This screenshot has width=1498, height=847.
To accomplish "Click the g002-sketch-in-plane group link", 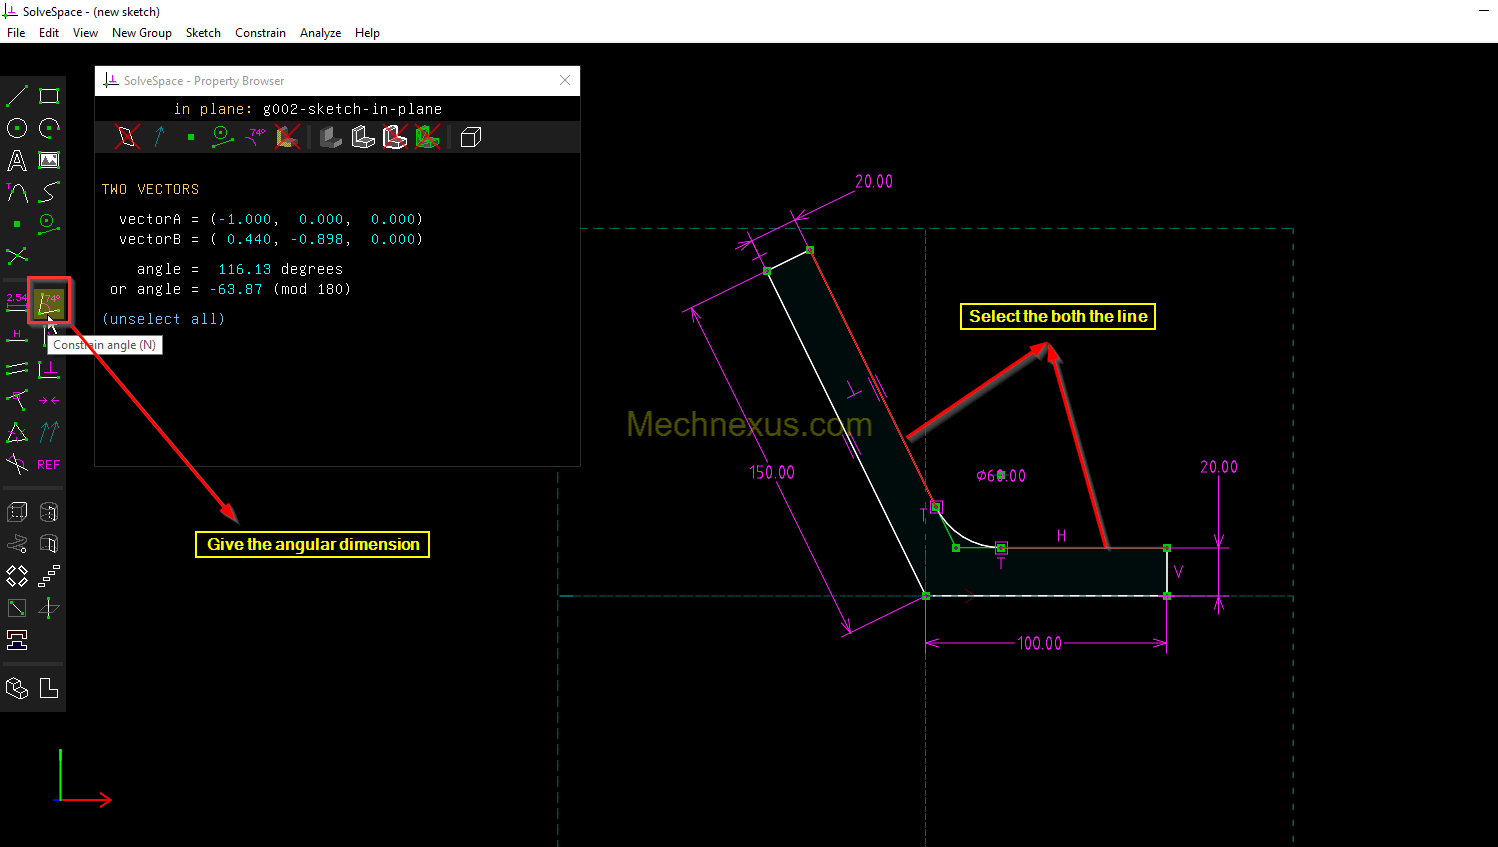I will pos(352,109).
